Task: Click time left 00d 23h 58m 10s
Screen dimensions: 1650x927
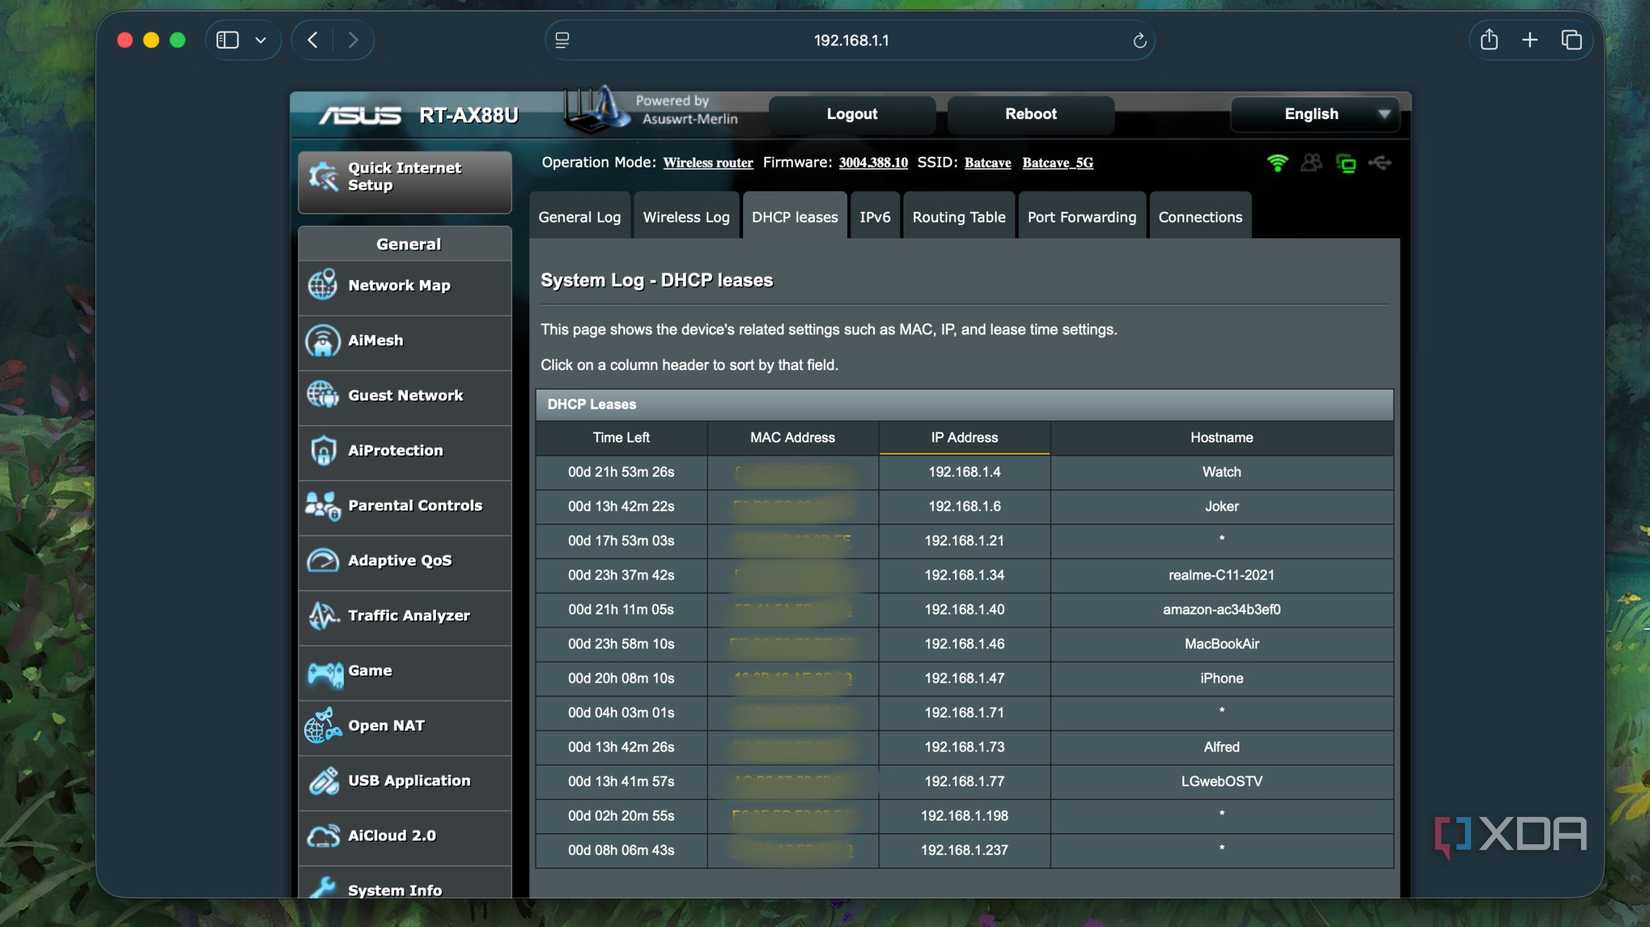Action: 621,644
